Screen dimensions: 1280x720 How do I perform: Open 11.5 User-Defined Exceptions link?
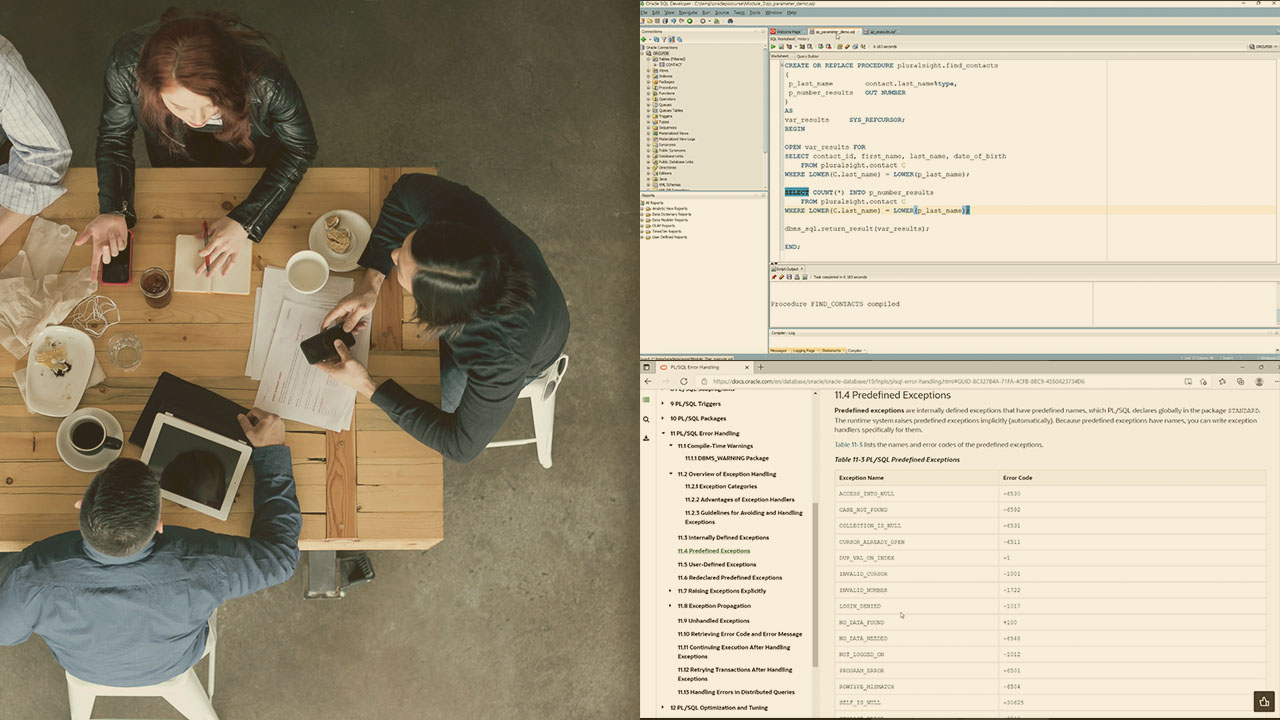point(716,564)
